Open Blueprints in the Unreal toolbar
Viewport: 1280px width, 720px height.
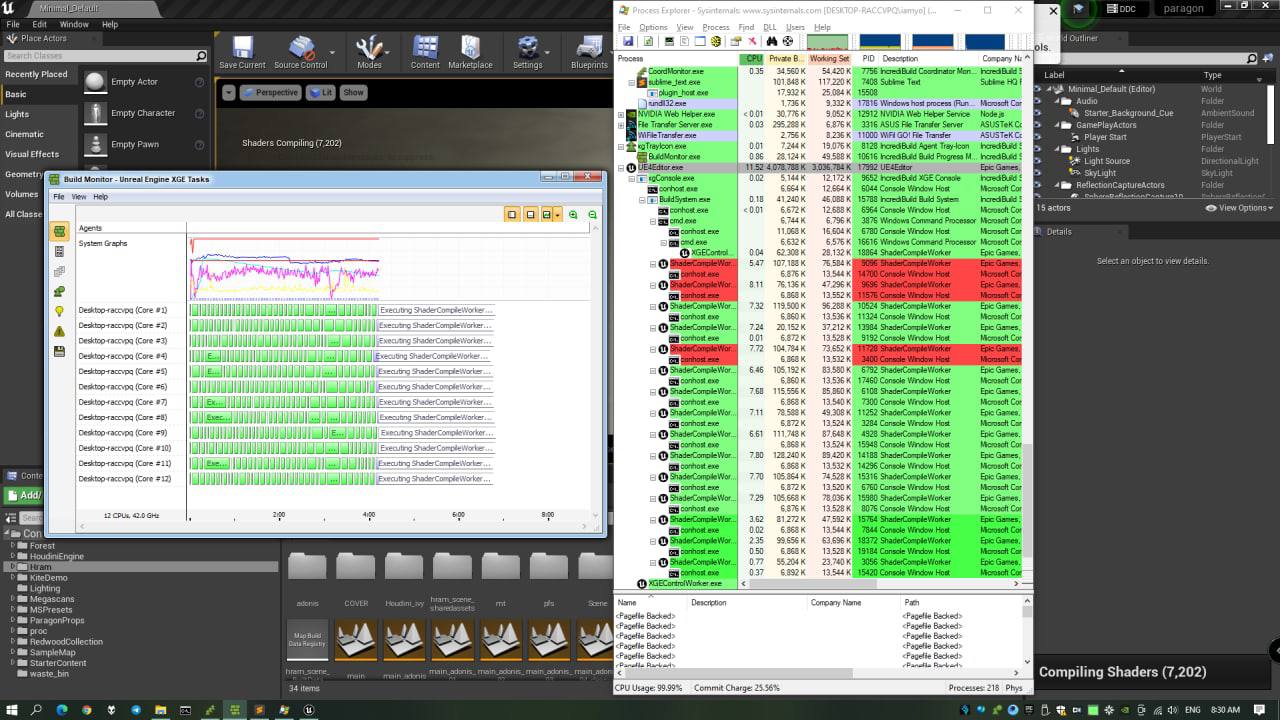point(589,53)
